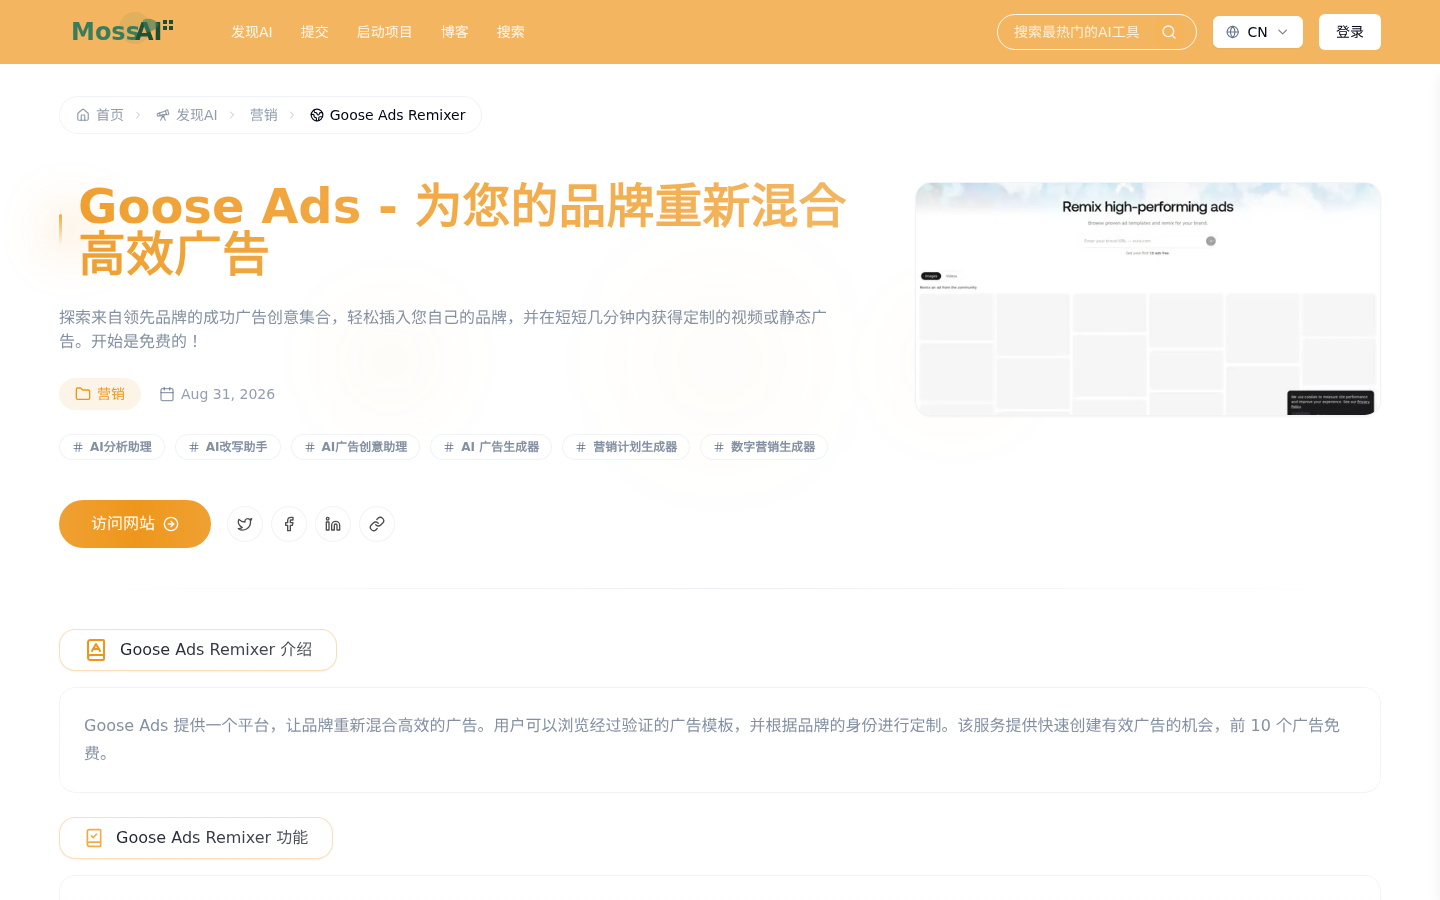Click the Goose Ads Remixer 介绍 heading

pos(198,650)
